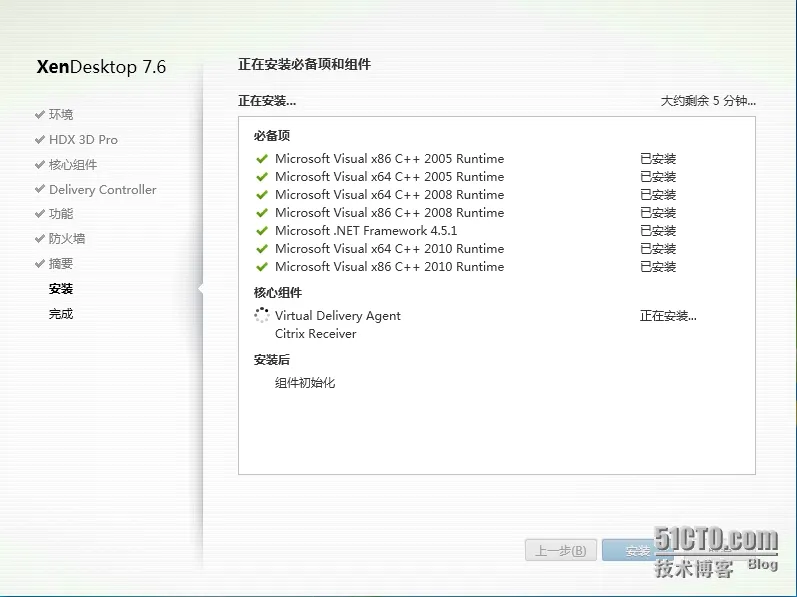Click the checkmark beside Delivery Controller
Image resolution: width=797 pixels, height=597 pixels.
click(x=40, y=189)
